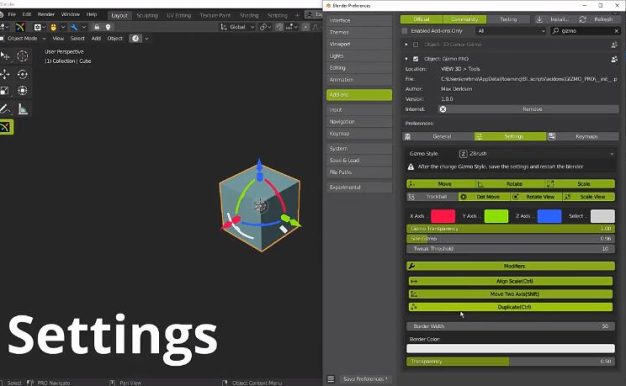Viewport: 626px width, 386px height.
Task: Toggle the Scale View option
Action: (x=589, y=197)
